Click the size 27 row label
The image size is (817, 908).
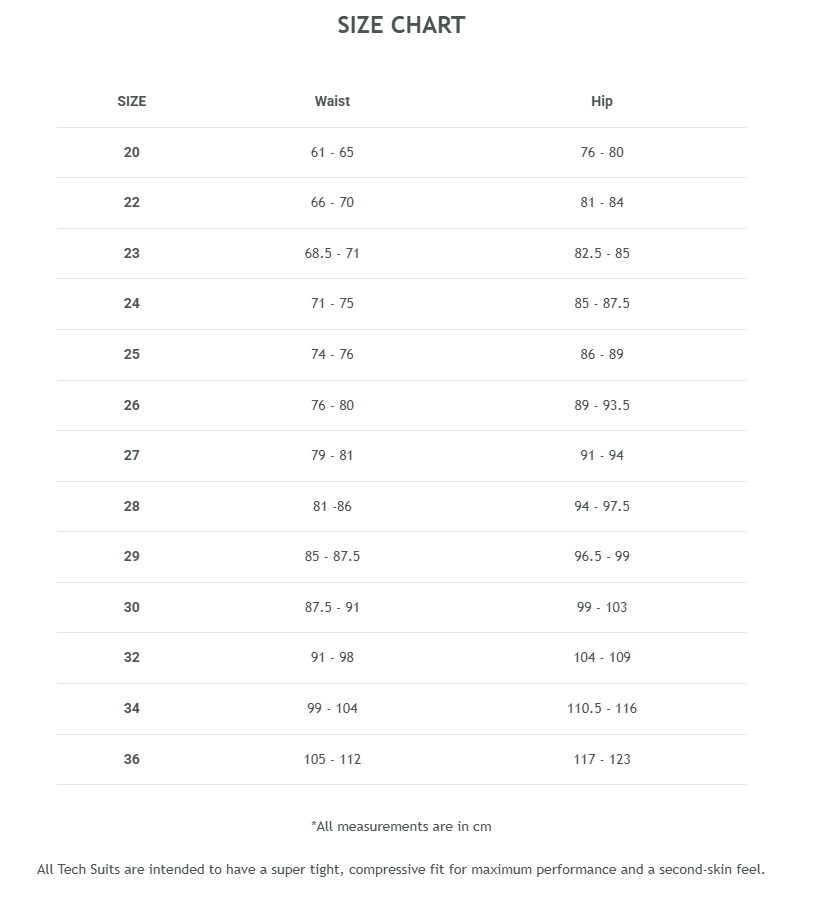coord(132,455)
